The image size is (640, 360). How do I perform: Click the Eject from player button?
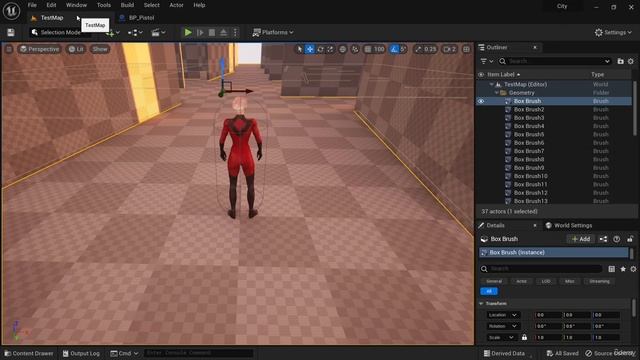tap(223, 32)
